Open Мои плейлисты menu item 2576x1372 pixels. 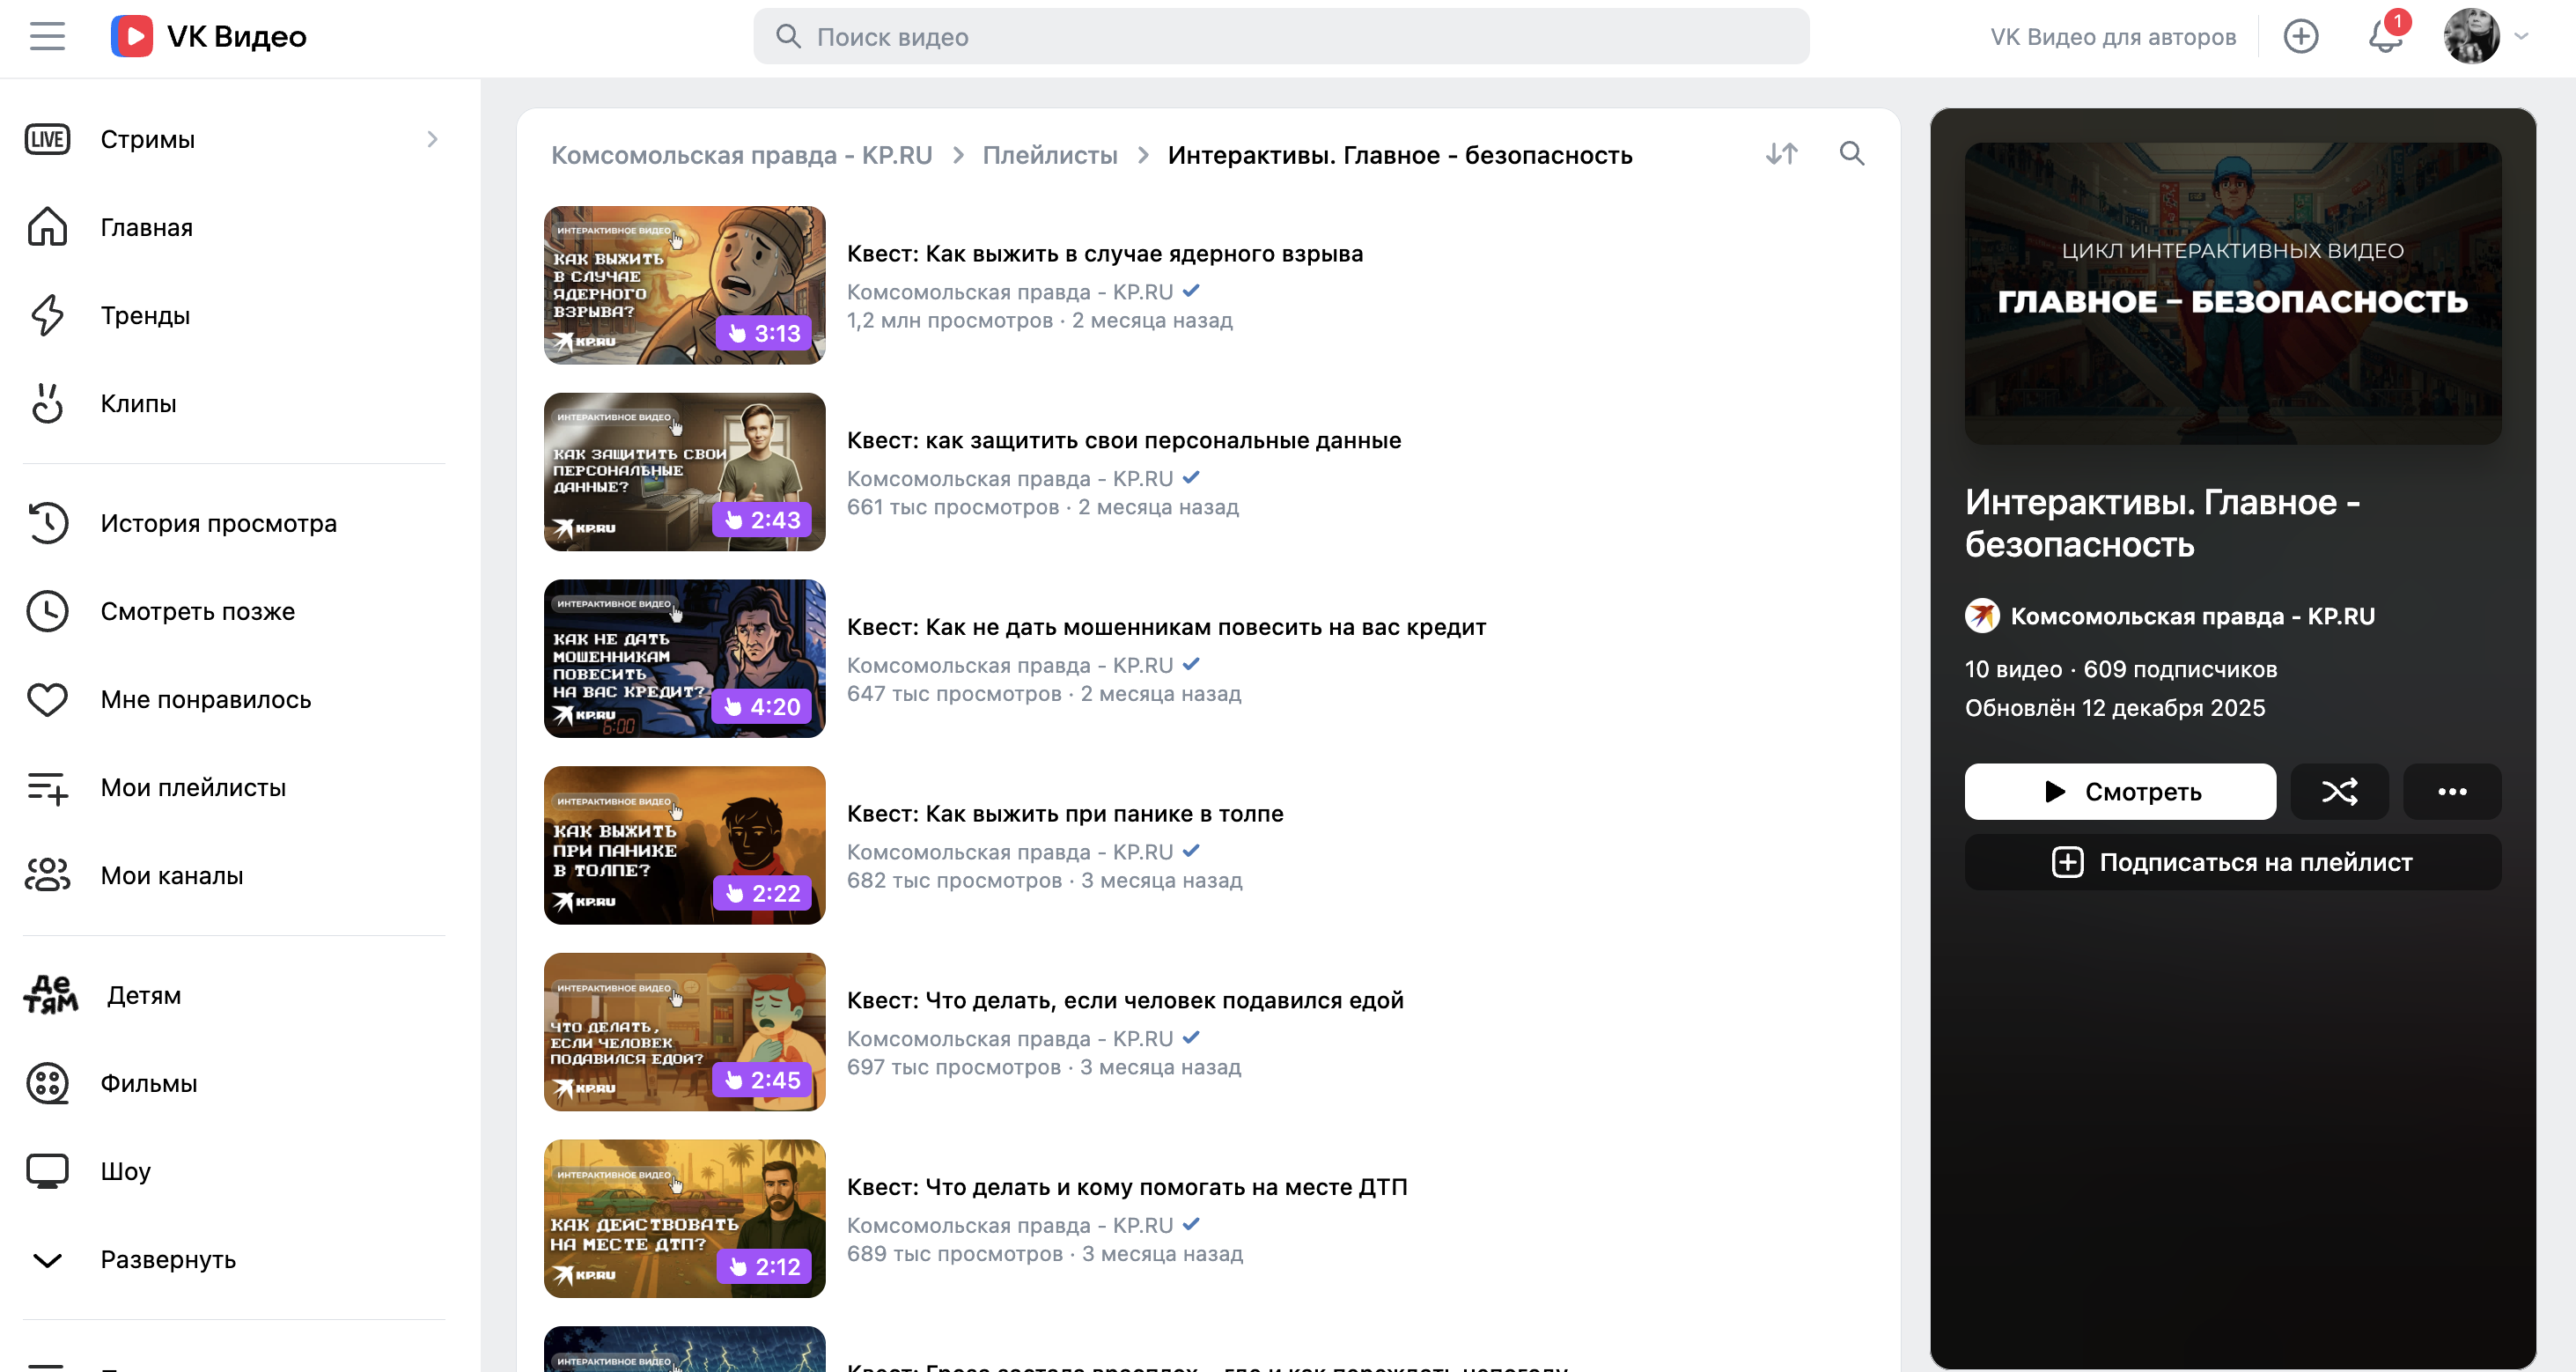tap(193, 787)
